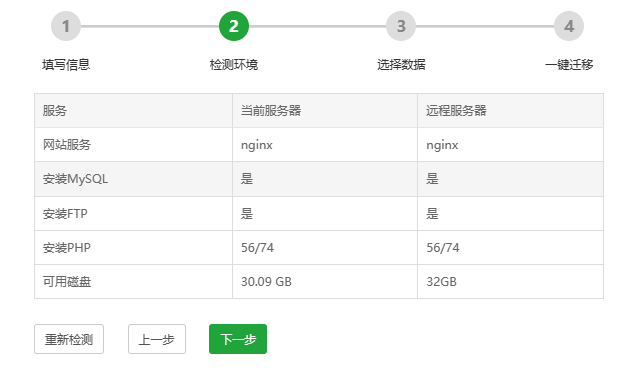Click the 当前服务器 column header
The width and height of the screenshot is (628, 373).
coord(325,111)
